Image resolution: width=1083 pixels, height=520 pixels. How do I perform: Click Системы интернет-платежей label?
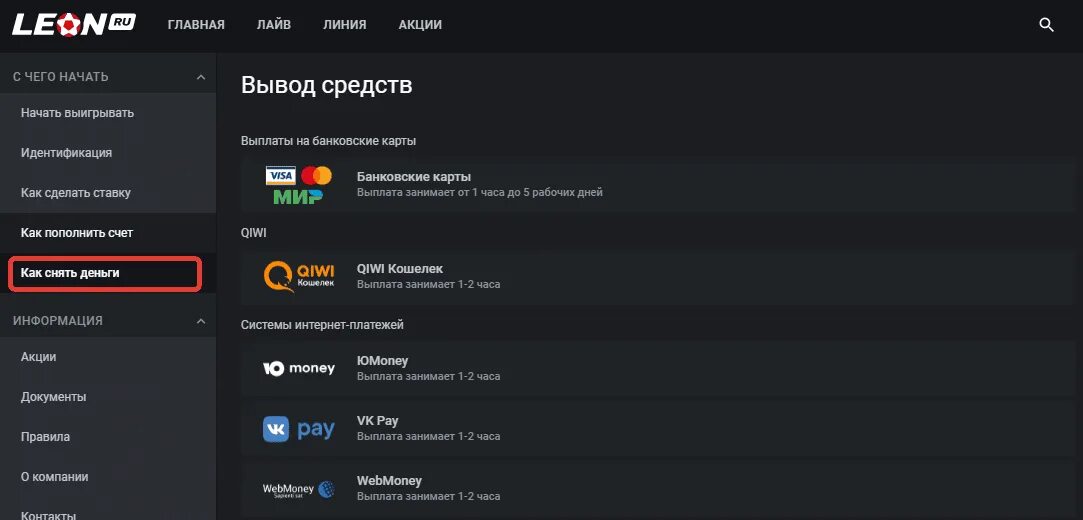323,325
